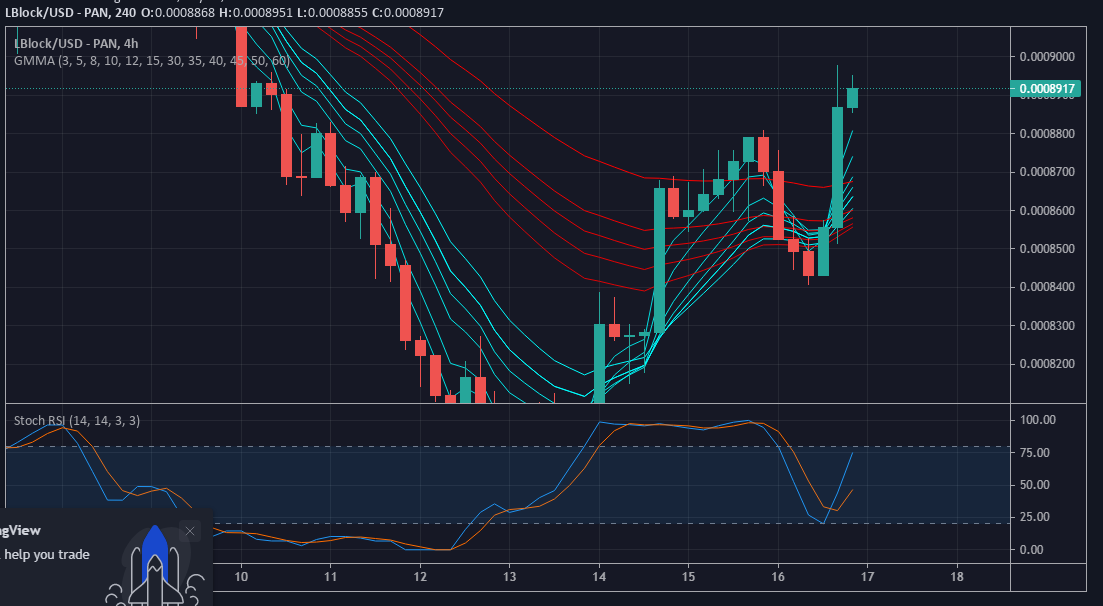Click price scale value 0.0009000
Screen dimensions: 1103x606
1047,56
